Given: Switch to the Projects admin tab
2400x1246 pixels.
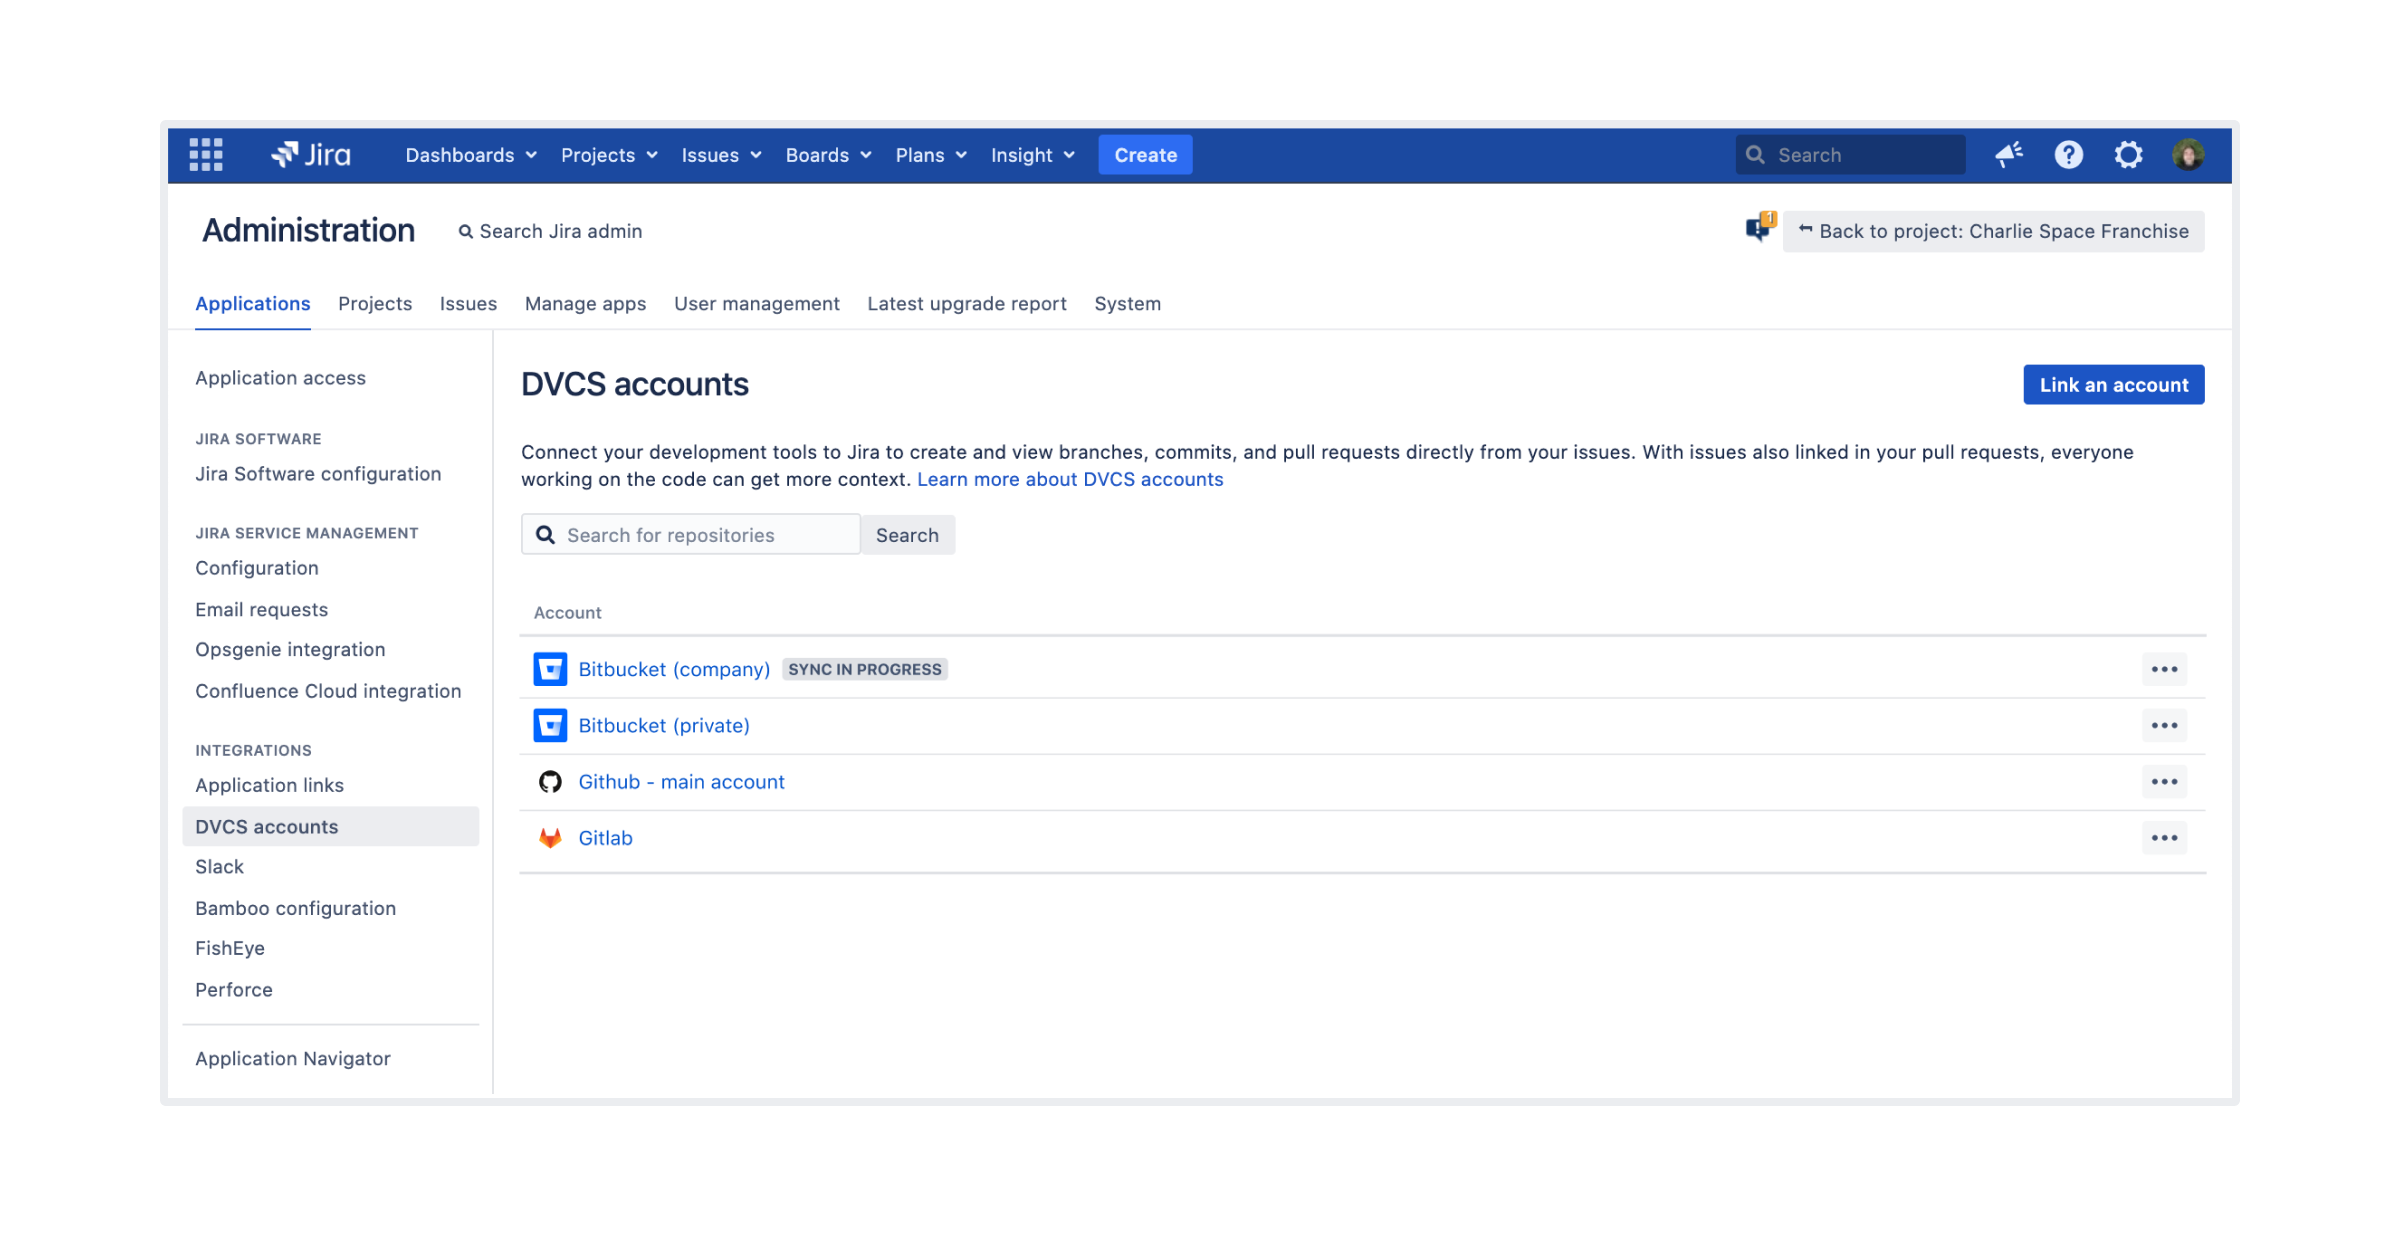Looking at the screenshot, I should point(375,304).
